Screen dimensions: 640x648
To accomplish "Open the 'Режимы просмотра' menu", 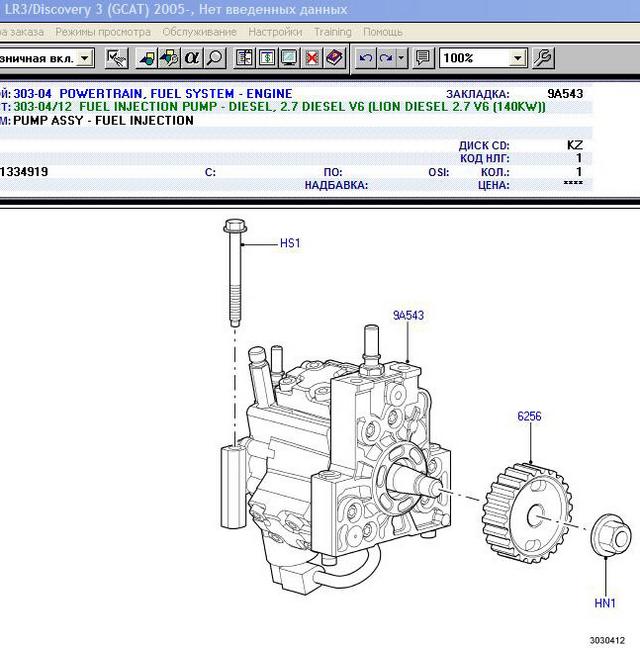I will [103, 32].
